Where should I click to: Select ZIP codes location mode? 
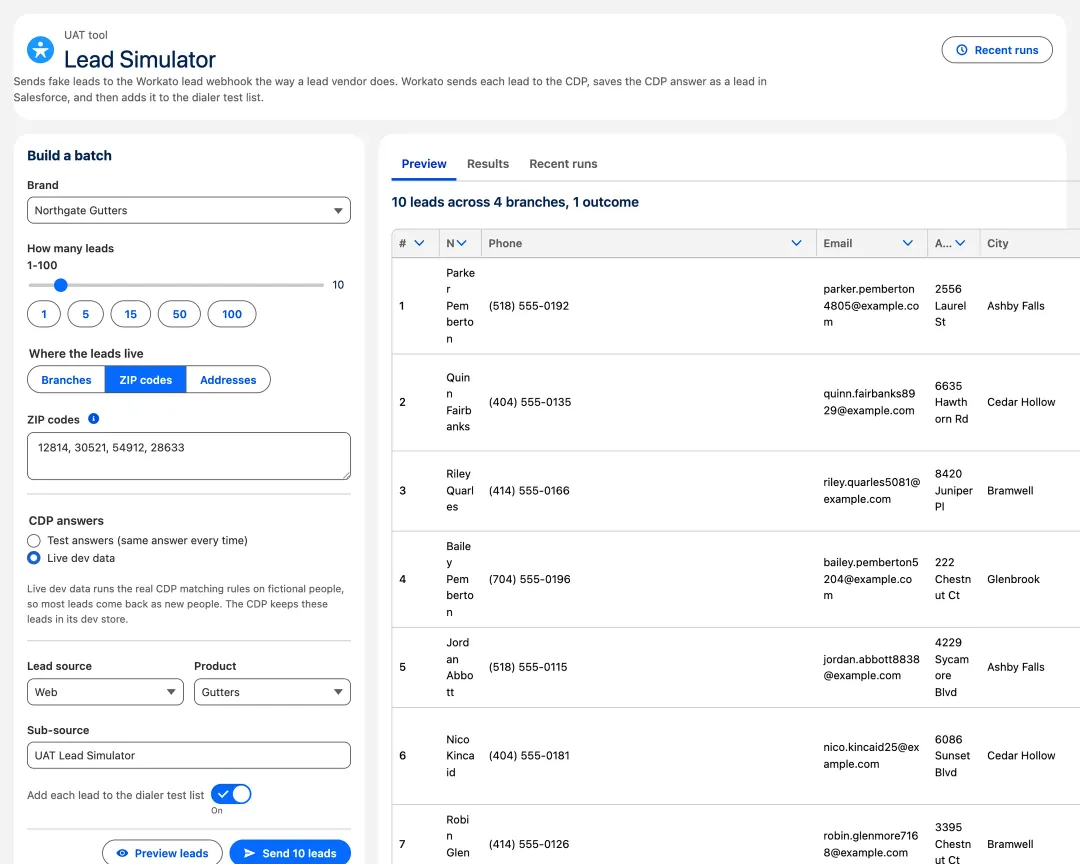145,380
